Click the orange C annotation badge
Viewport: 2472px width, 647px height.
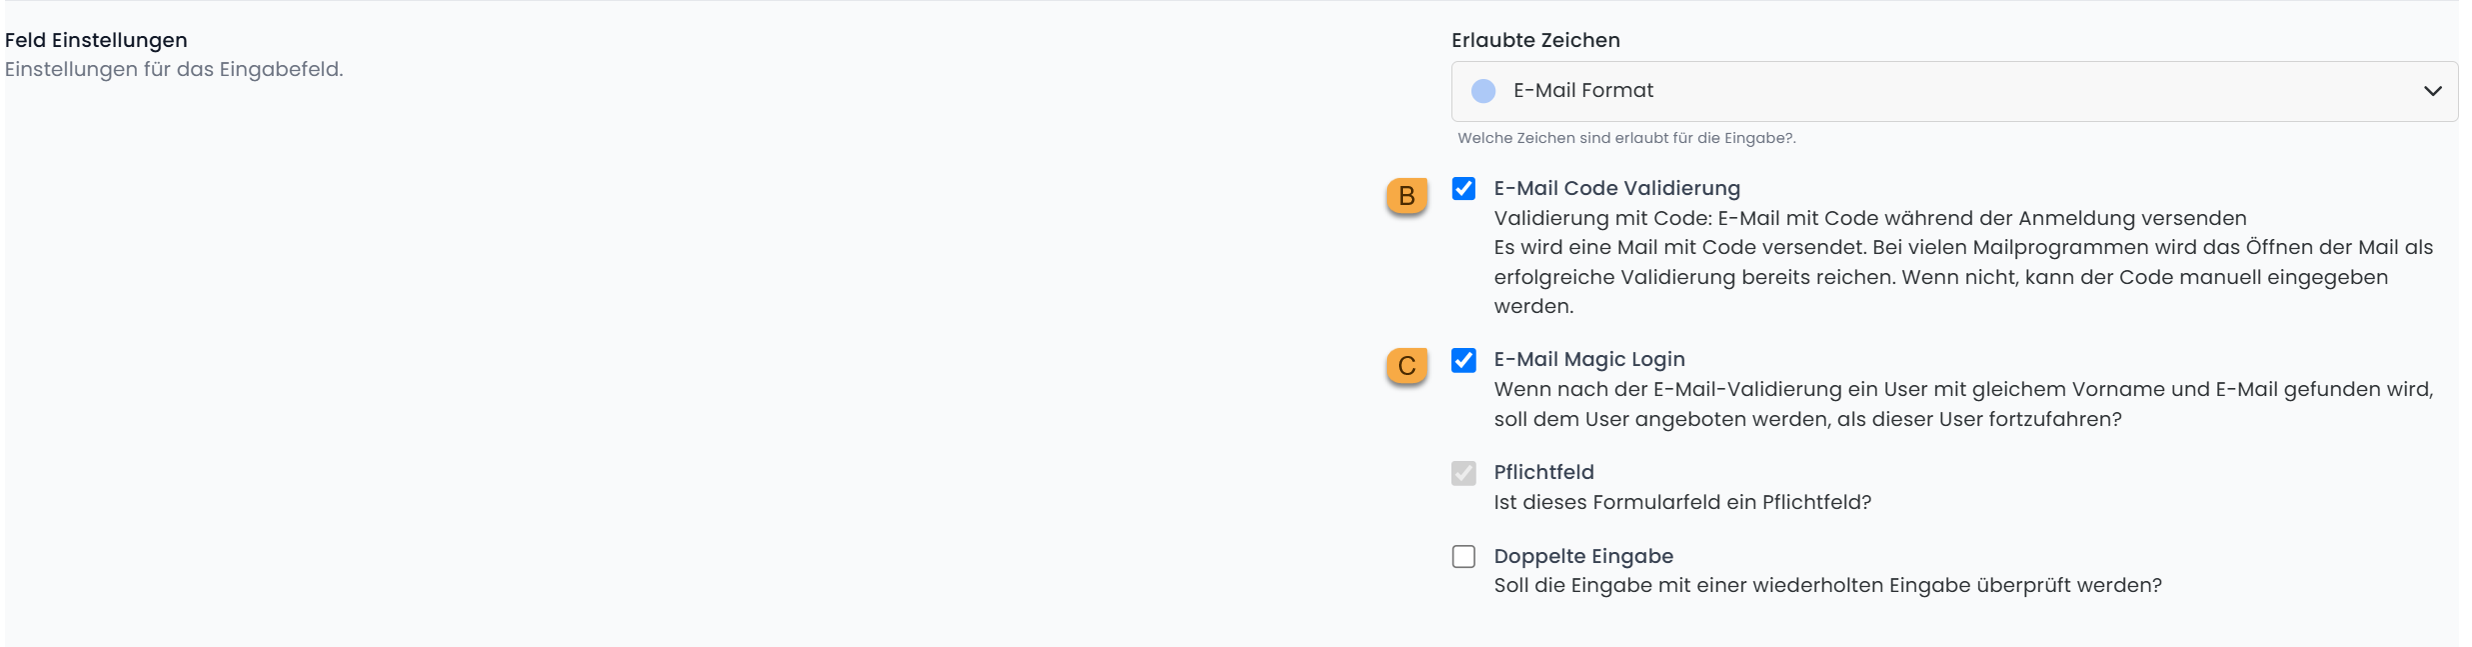(x=1406, y=366)
